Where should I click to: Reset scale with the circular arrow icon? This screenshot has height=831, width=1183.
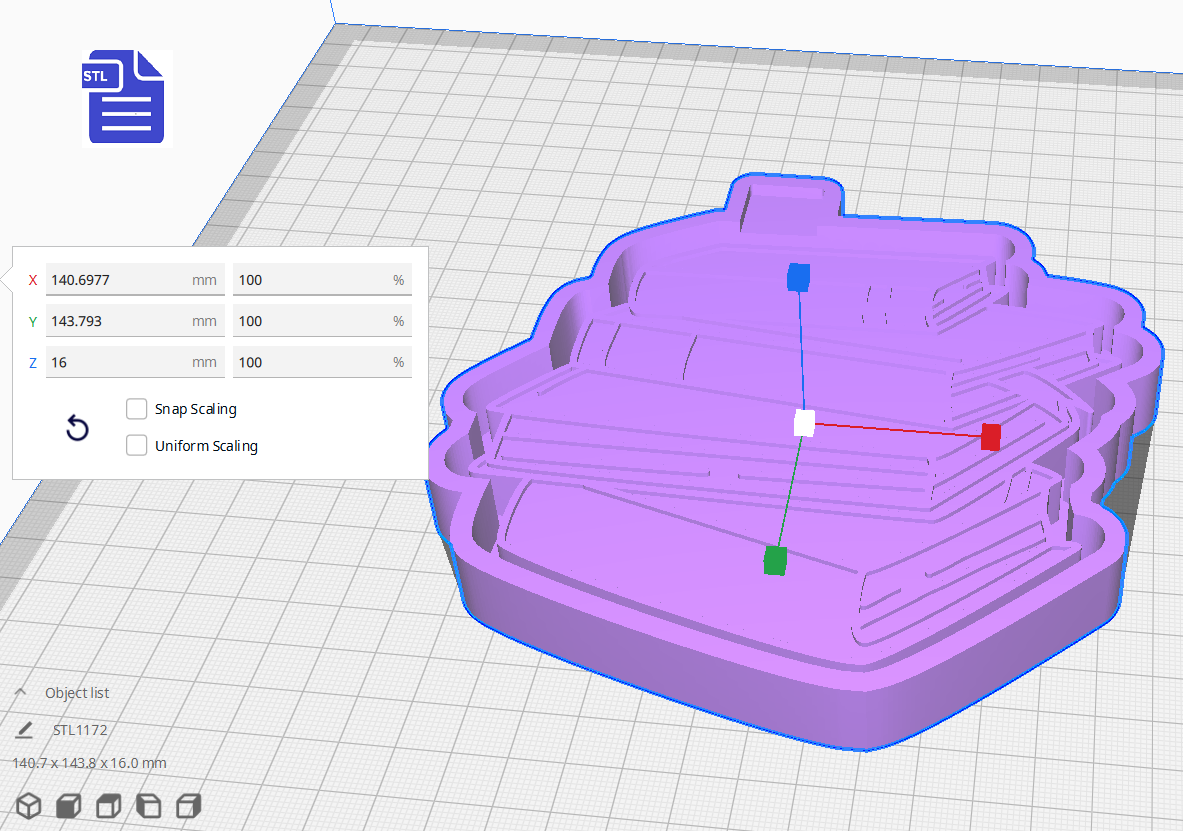[77, 427]
